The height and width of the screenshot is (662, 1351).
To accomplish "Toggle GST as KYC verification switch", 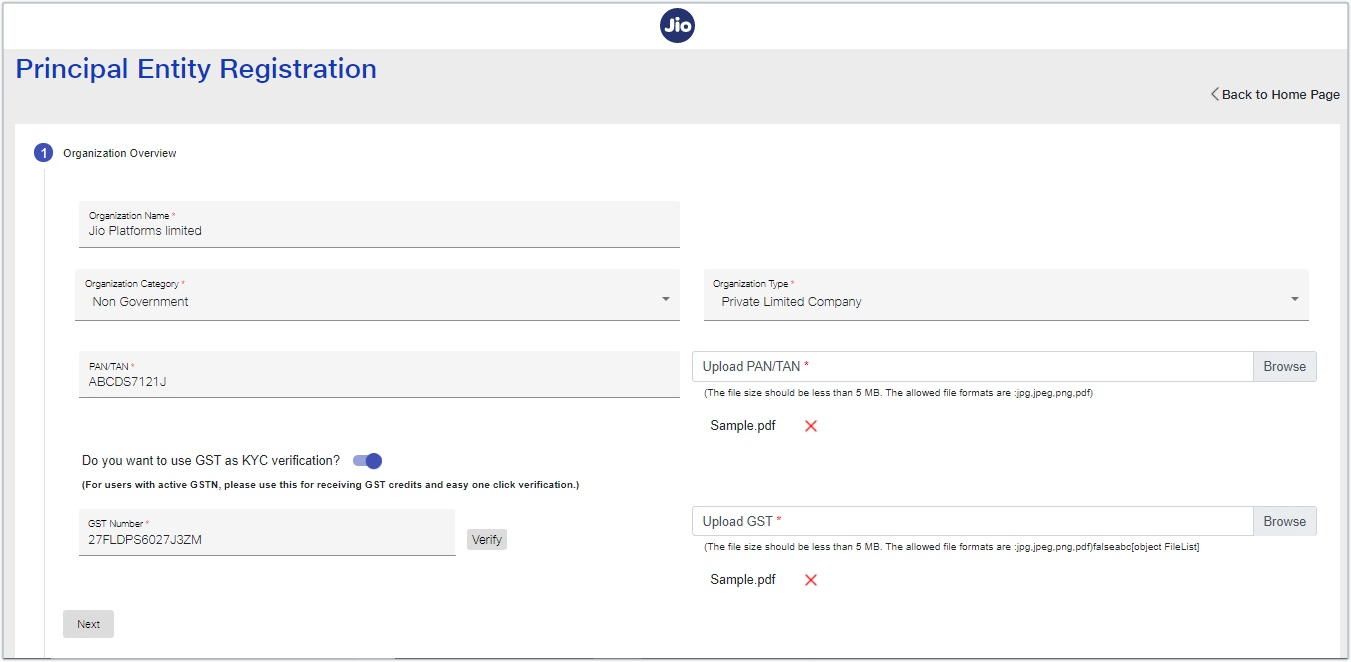I will [x=367, y=461].
